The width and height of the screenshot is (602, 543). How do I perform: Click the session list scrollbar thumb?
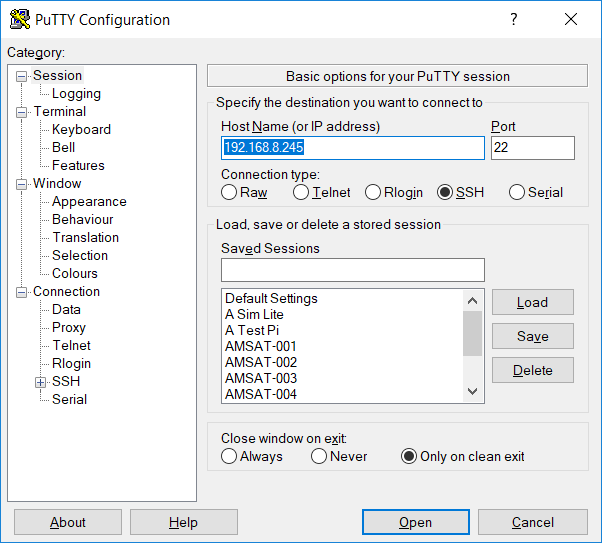coord(473,333)
